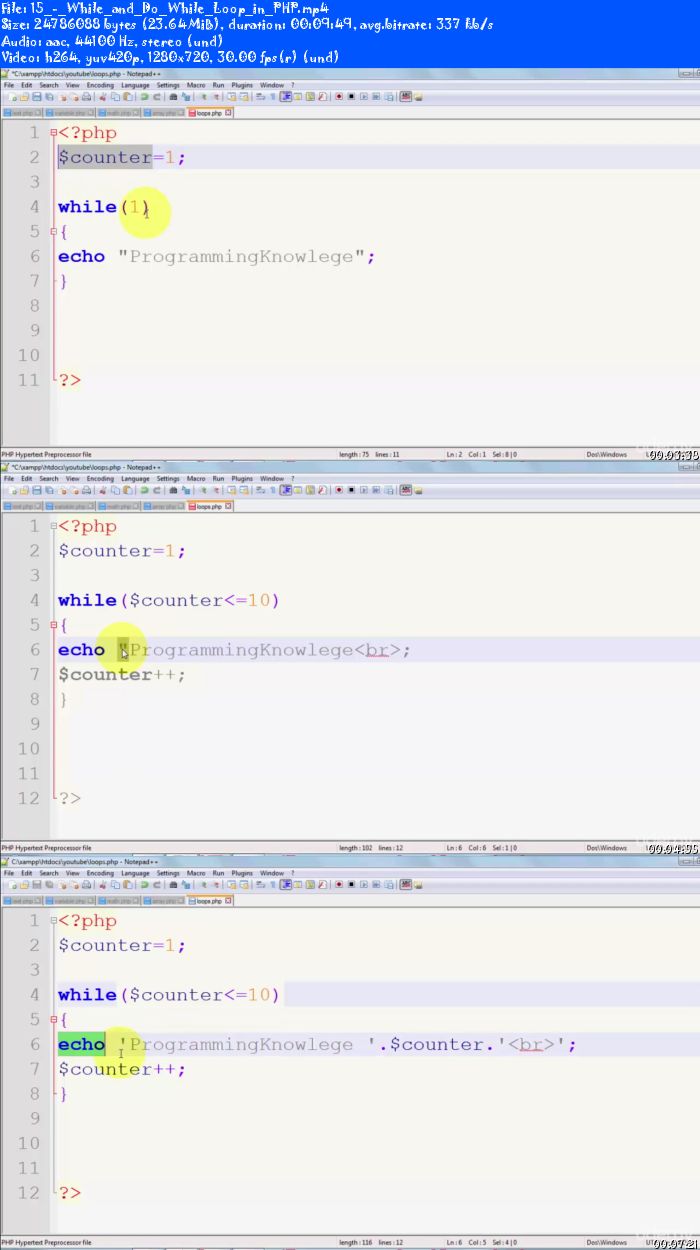Open Encoding menu in first frame
The image size is (700, 1250).
(100, 85)
